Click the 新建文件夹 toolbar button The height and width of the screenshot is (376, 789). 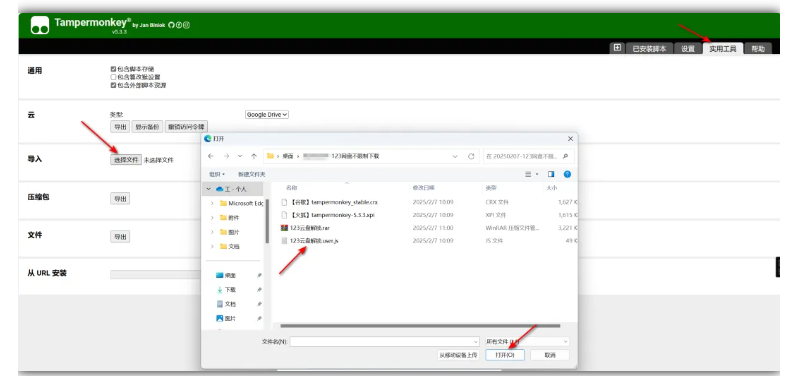252,174
